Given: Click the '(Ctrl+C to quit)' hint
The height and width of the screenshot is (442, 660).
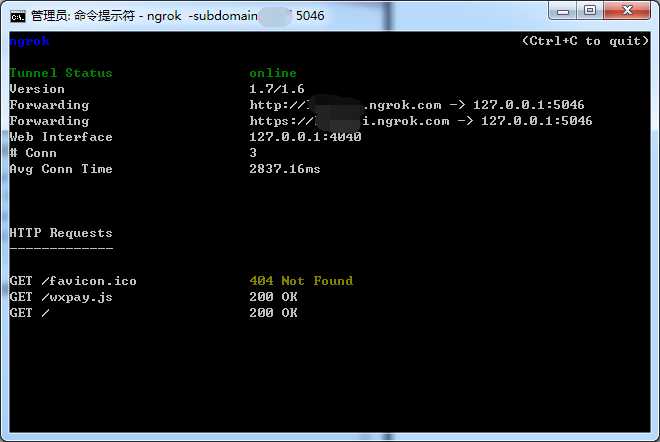Looking at the screenshot, I should 585,41.
